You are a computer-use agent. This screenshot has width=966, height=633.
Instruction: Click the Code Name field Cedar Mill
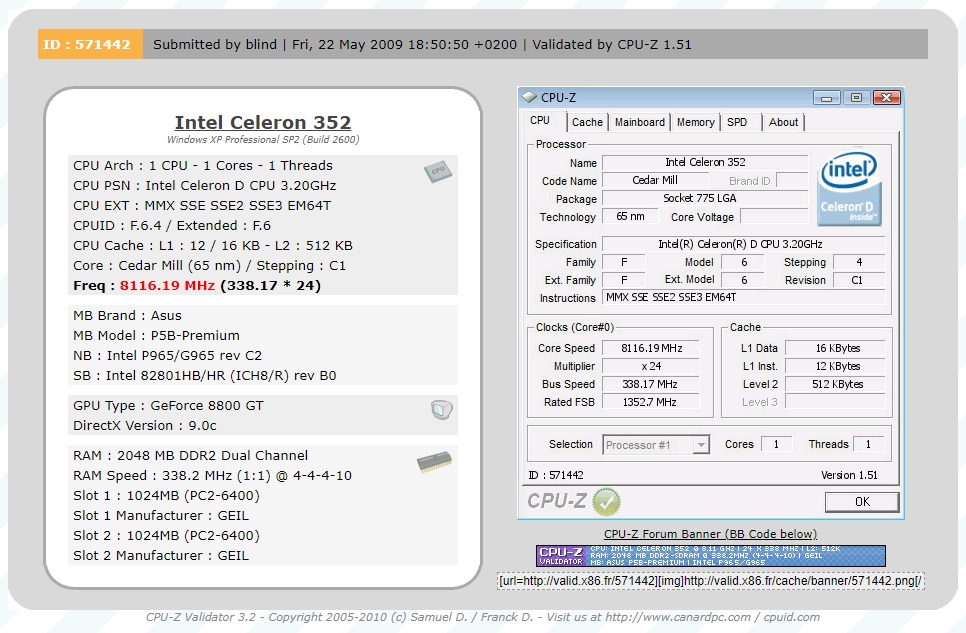655,180
